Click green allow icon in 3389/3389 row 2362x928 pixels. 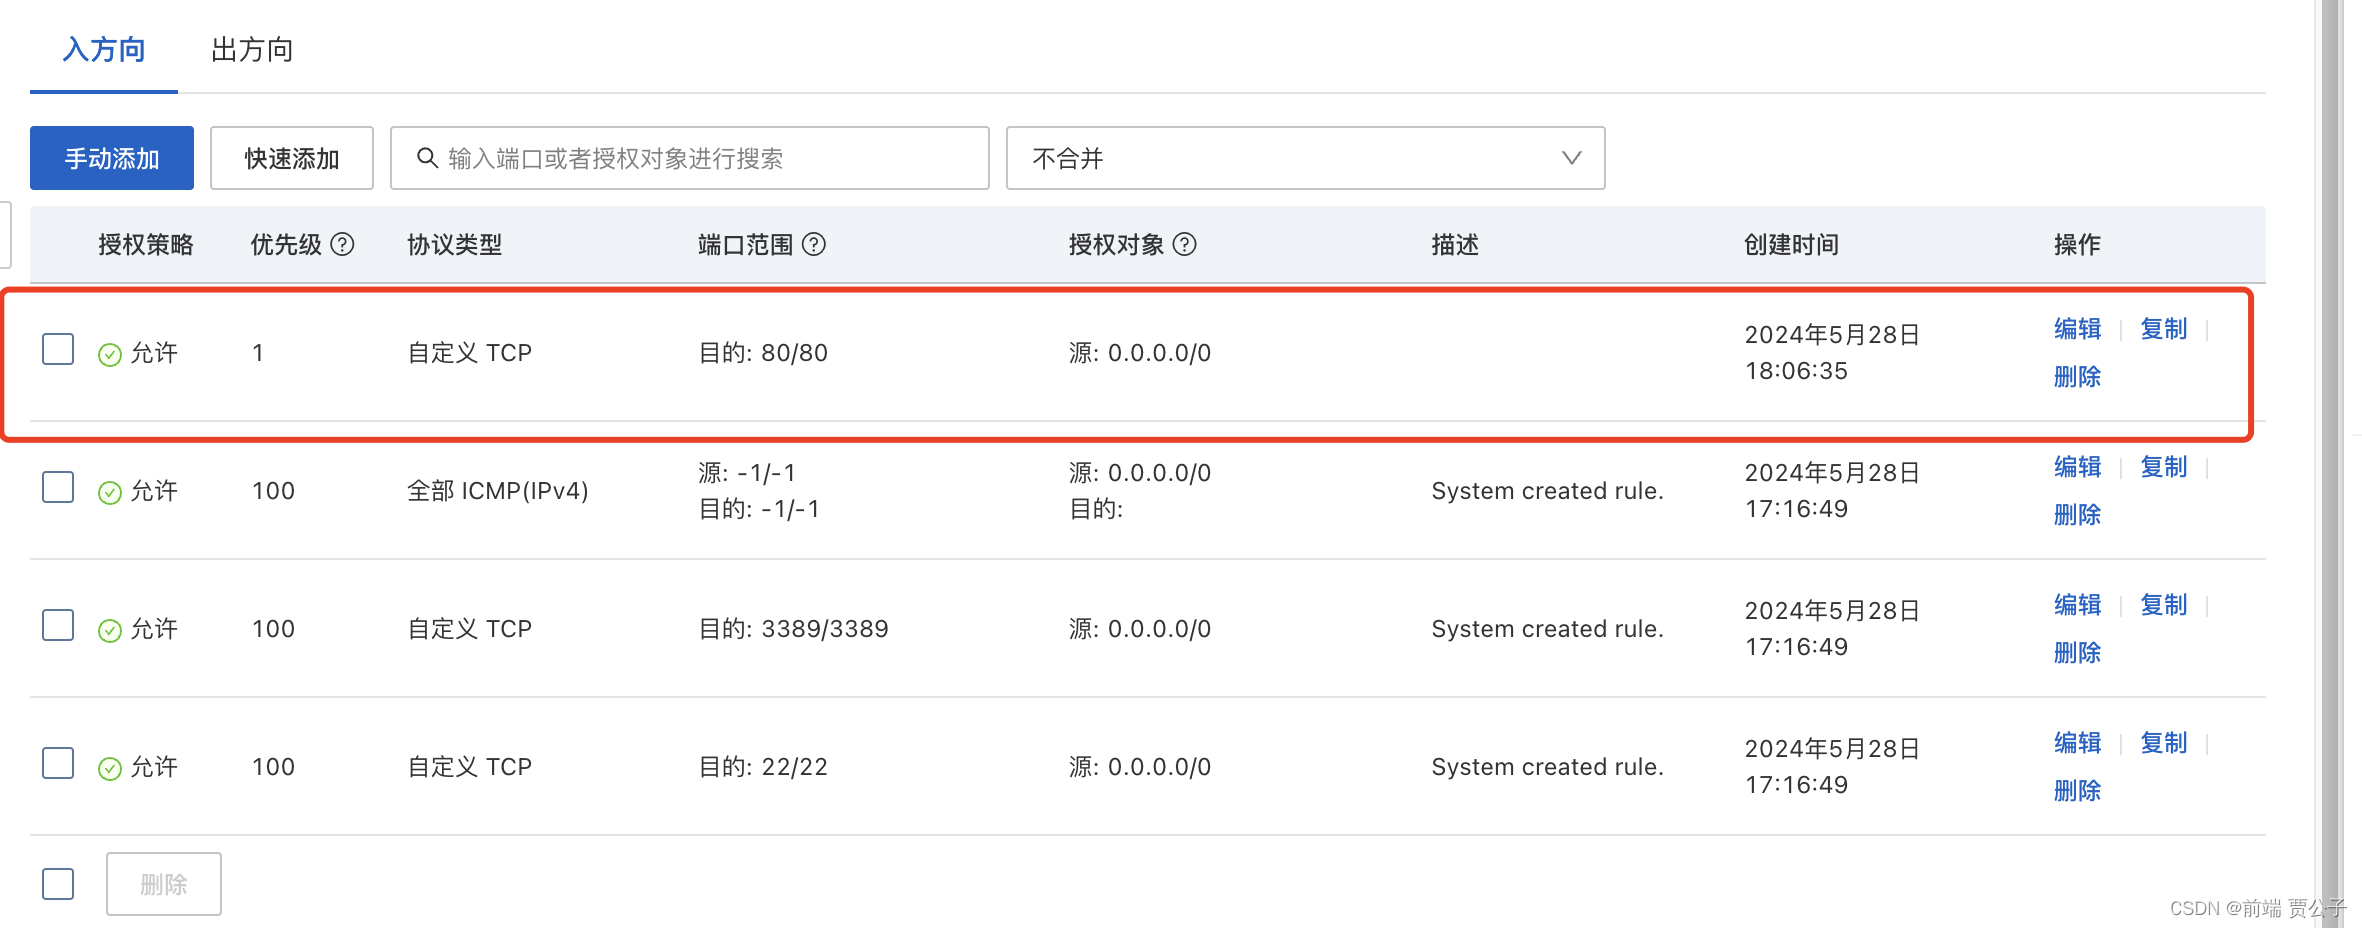110,630
